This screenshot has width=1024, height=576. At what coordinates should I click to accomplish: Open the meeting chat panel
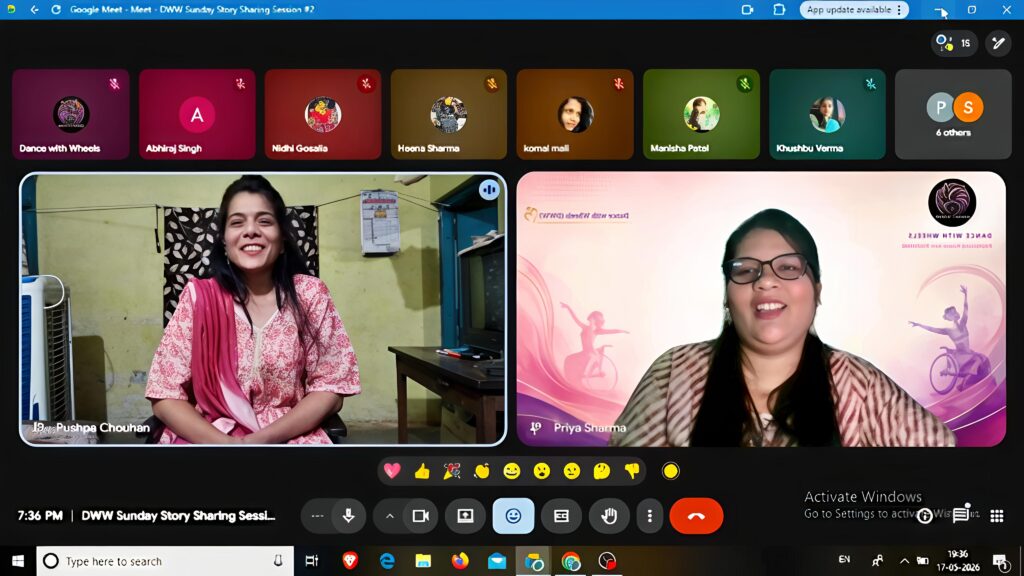click(x=961, y=515)
